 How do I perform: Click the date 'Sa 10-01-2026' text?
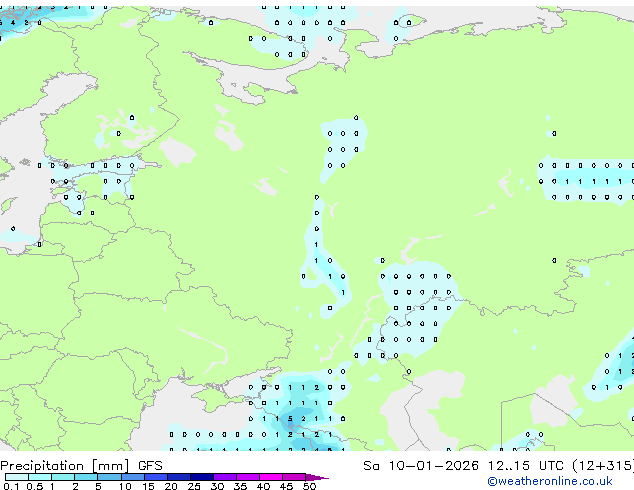point(421,466)
